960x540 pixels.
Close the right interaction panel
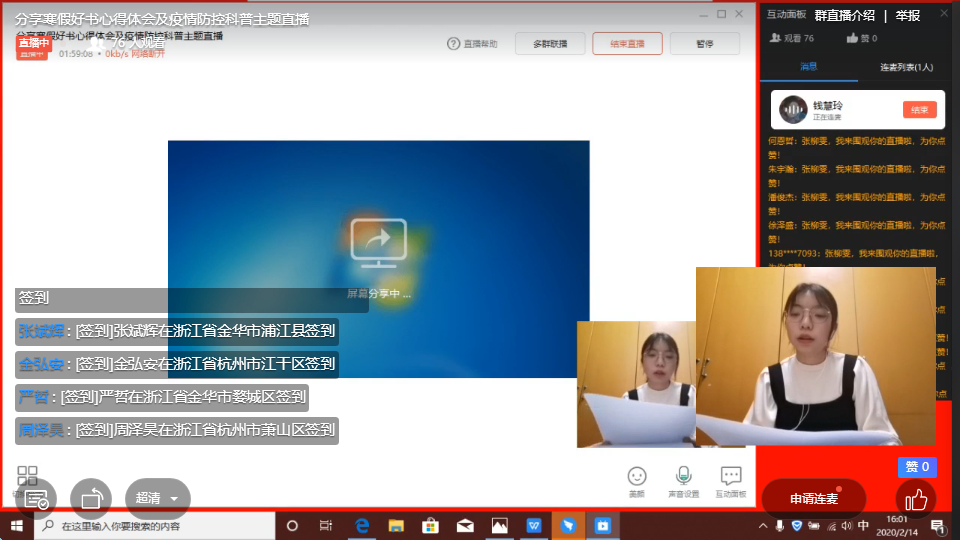coord(944,13)
